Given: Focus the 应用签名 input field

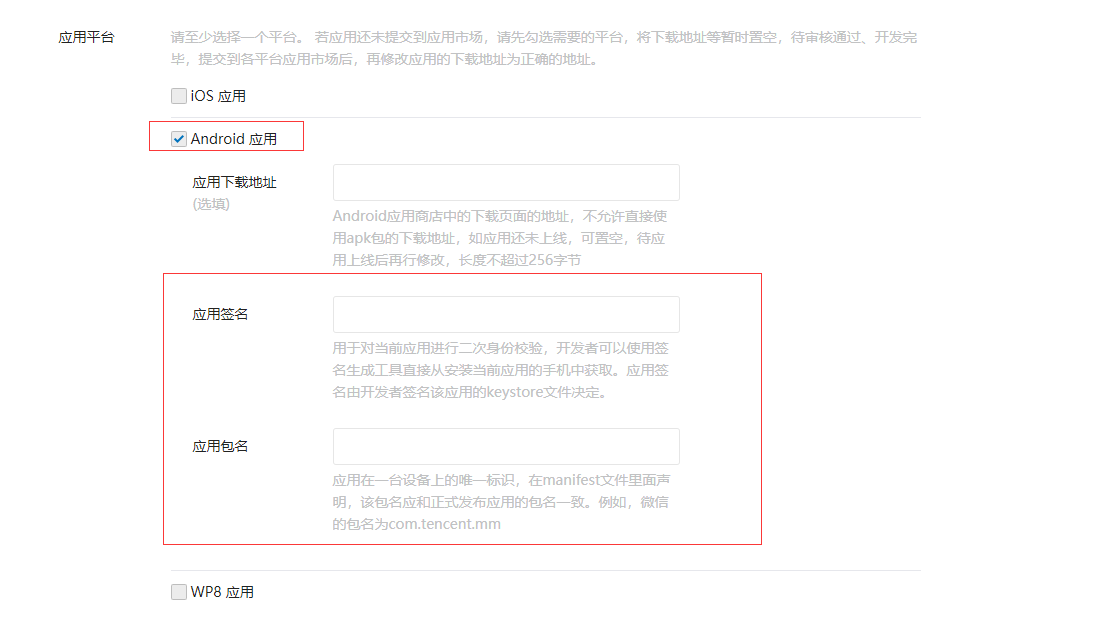Looking at the screenshot, I should pos(506,315).
